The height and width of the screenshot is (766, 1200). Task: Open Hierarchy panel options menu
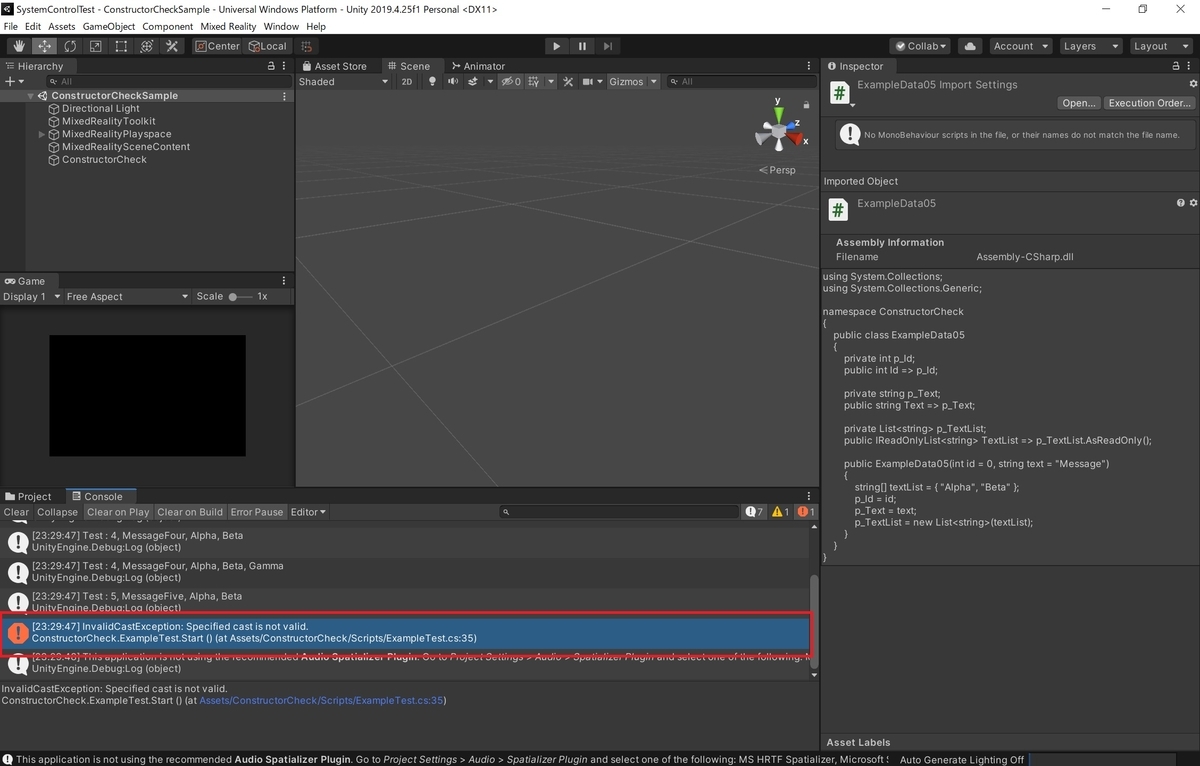pos(285,66)
